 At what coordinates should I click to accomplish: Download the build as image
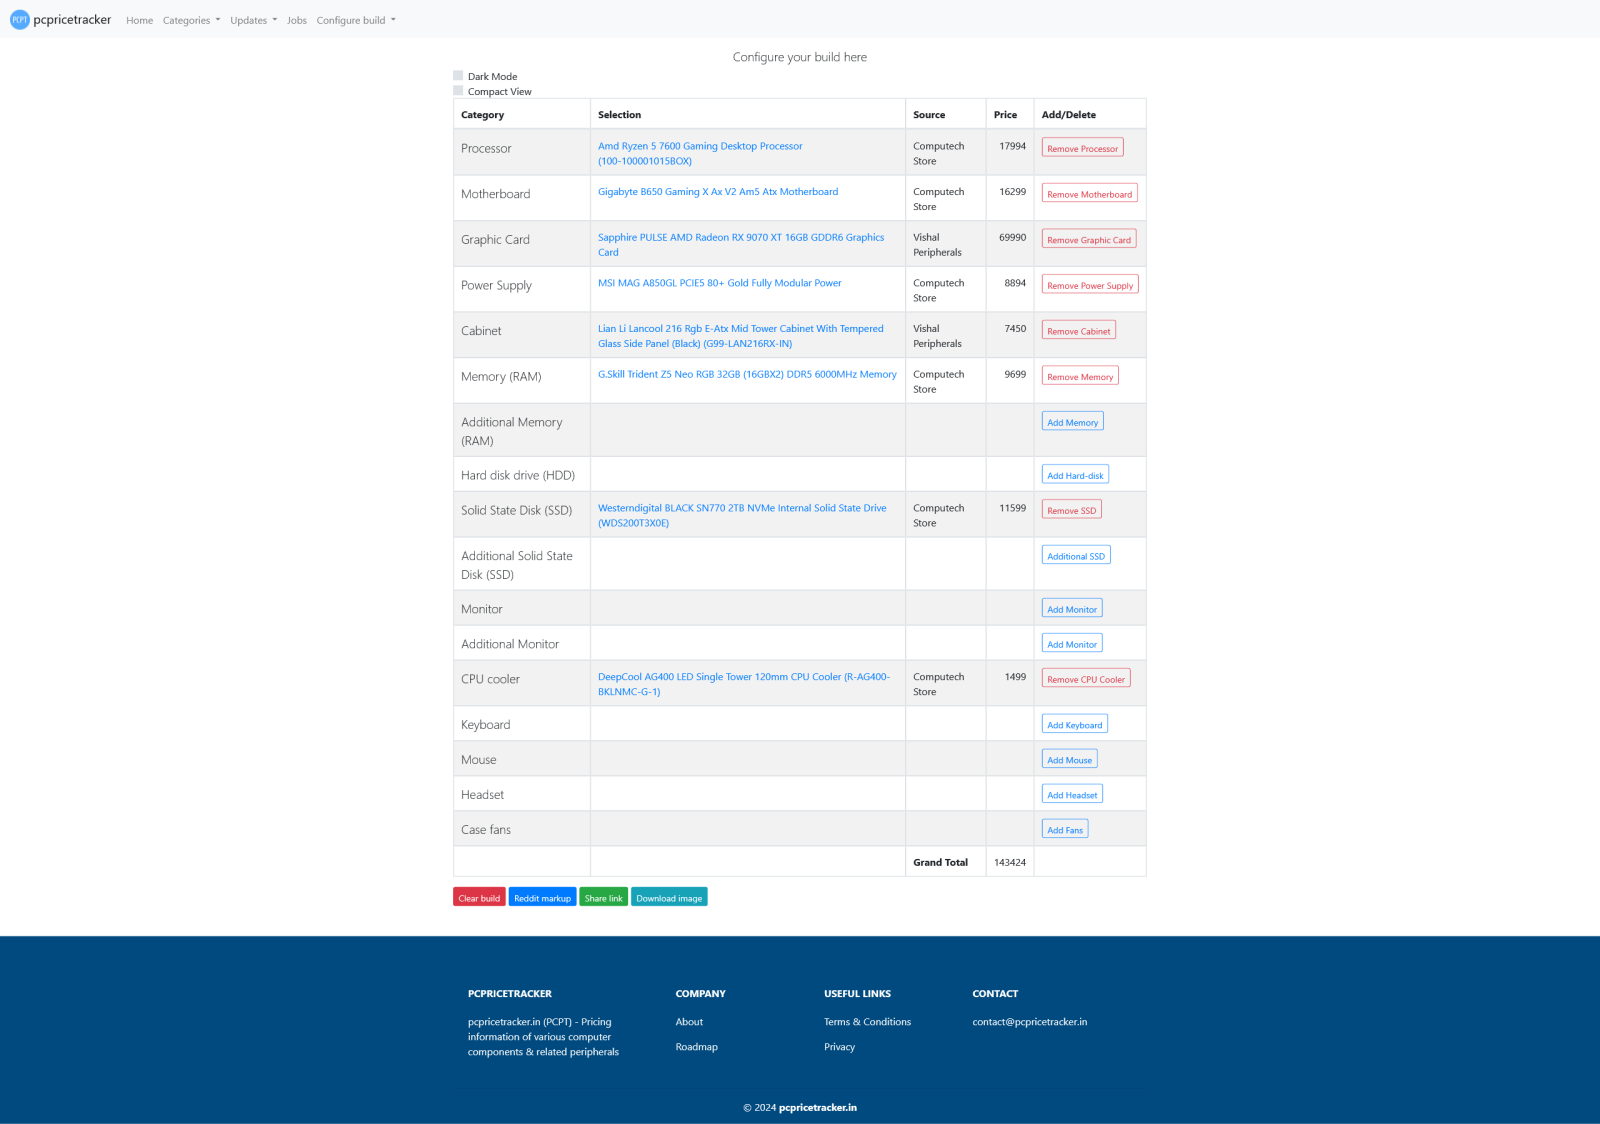pos(669,898)
